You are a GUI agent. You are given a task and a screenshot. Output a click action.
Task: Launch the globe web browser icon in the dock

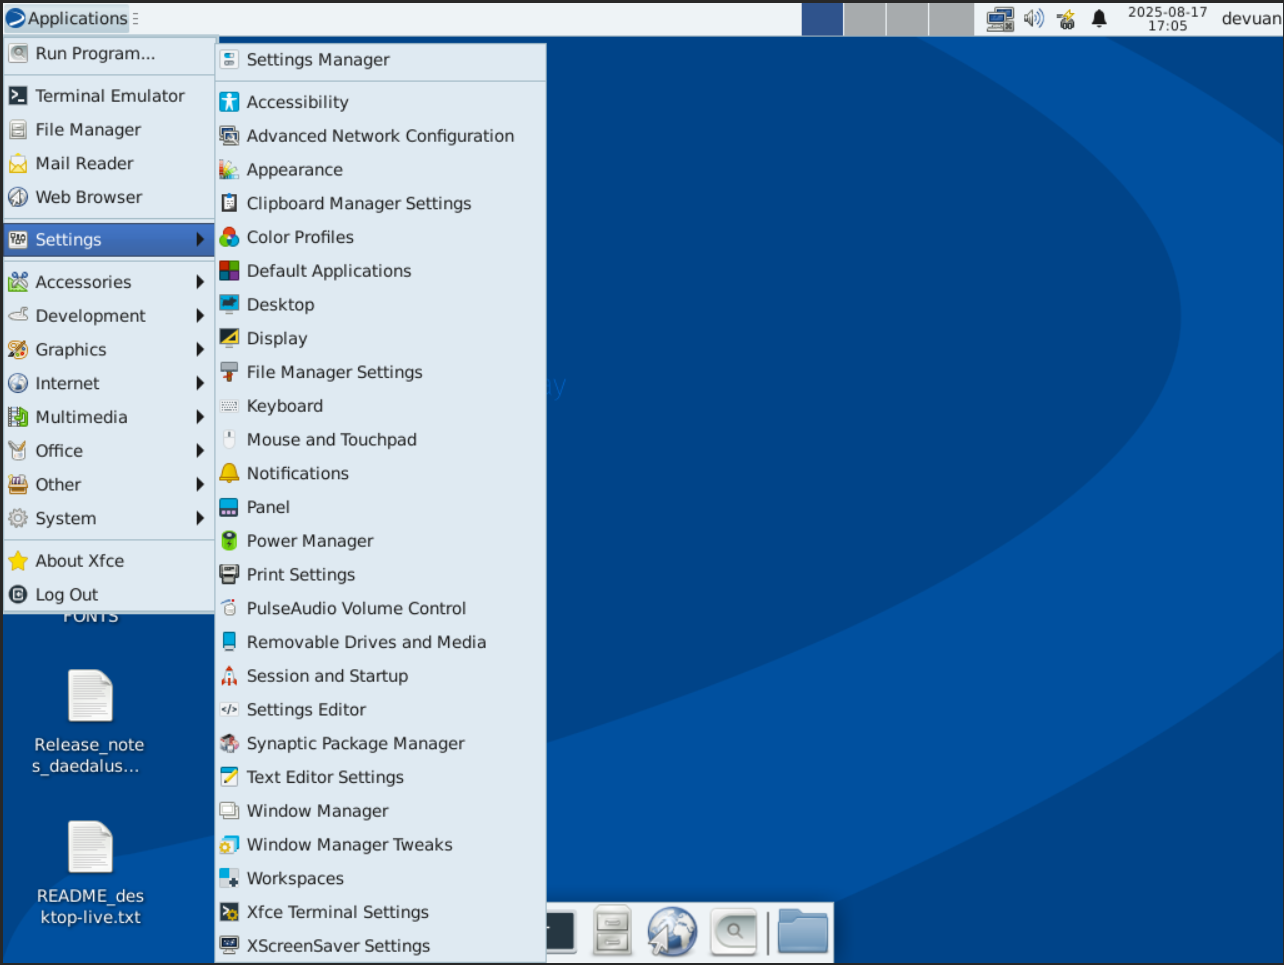pos(672,931)
